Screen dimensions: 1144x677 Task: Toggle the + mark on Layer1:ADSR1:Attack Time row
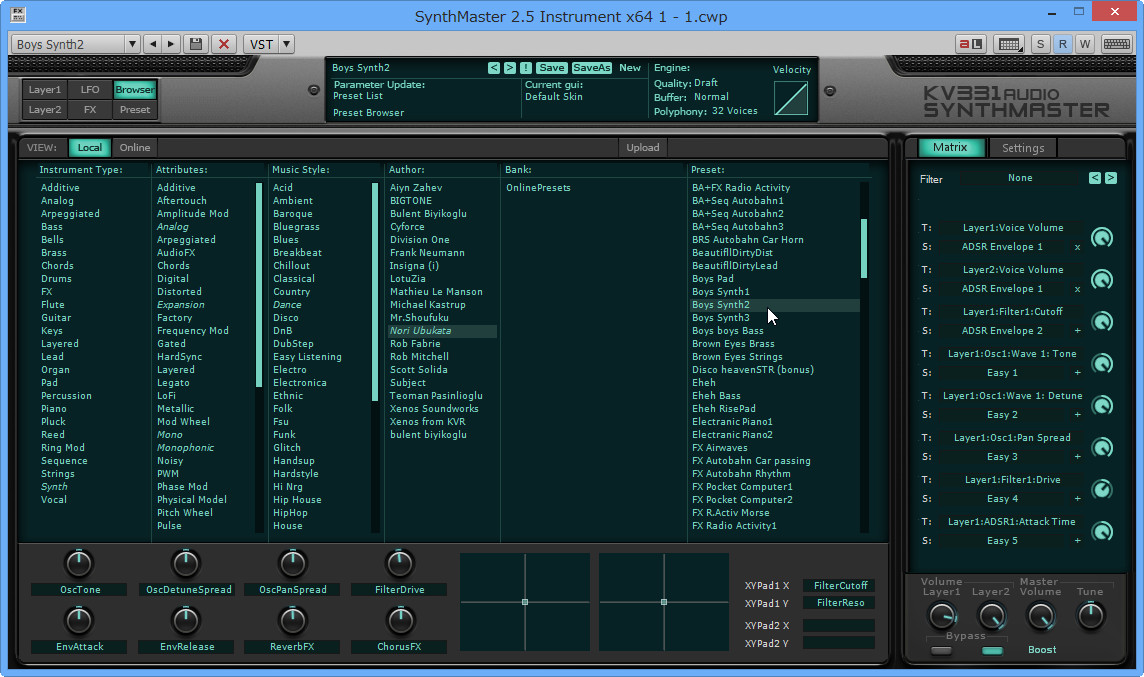1078,541
